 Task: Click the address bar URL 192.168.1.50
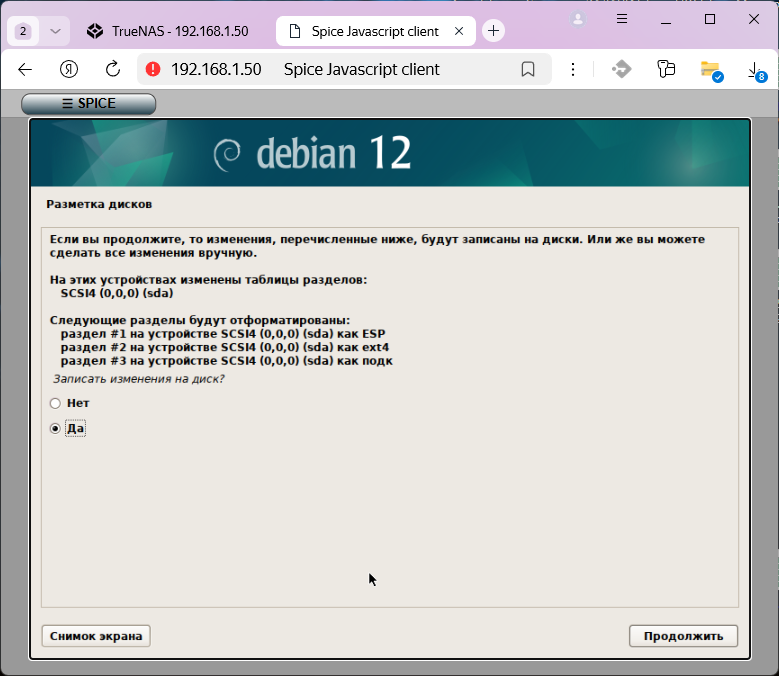pyautogui.click(x=216, y=70)
